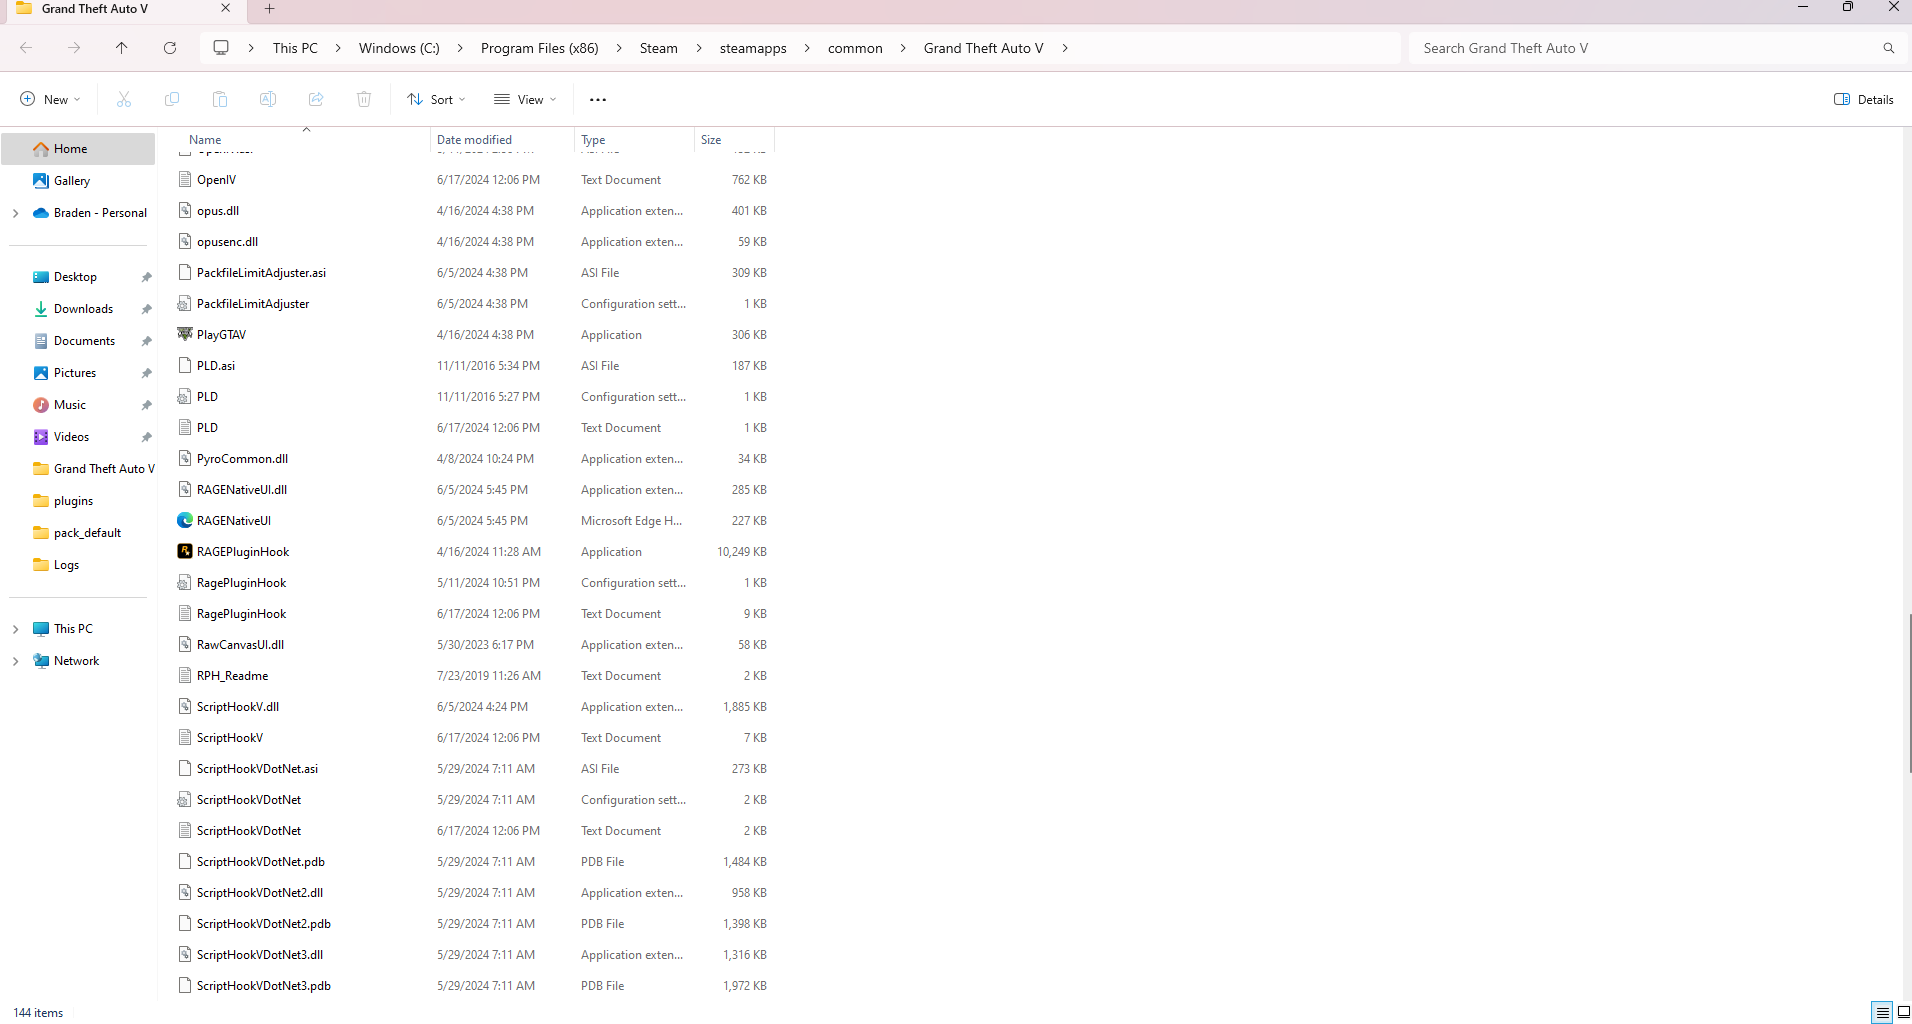Go up one folder level
The image size is (1912, 1024).
click(x=122, y=48)
